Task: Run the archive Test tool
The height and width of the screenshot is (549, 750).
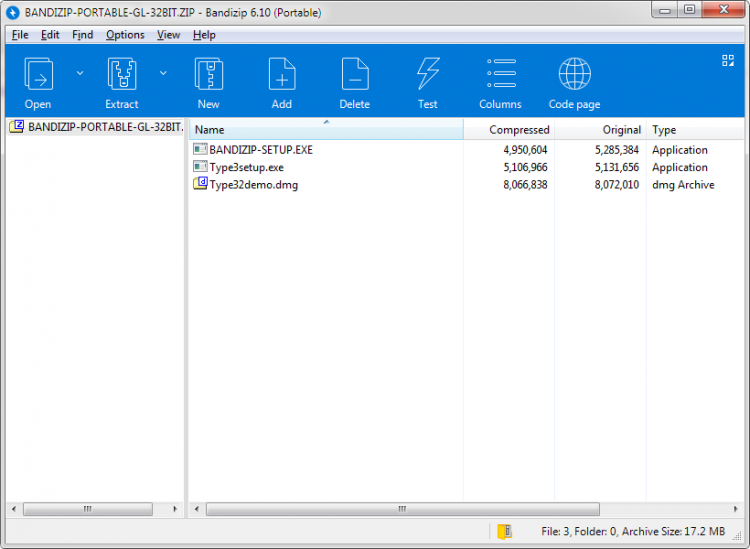Action: tap(428, 74)
